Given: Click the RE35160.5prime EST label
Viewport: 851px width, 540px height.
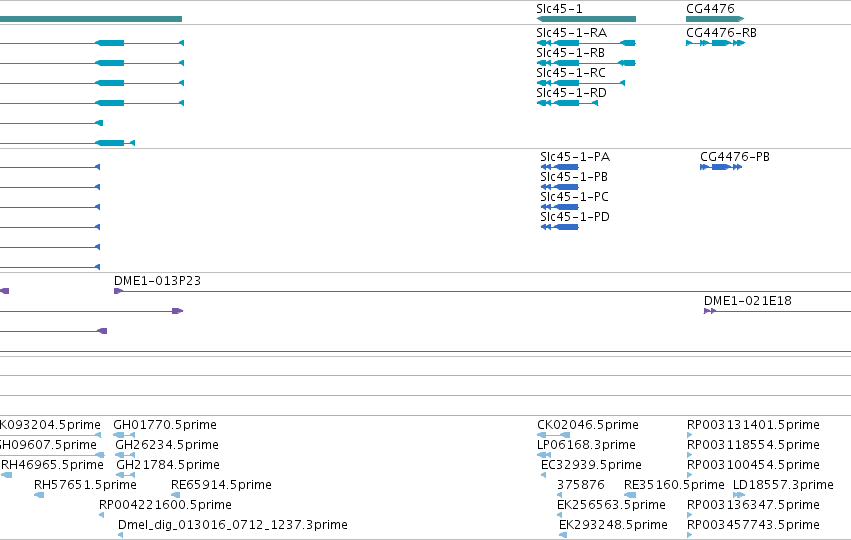Looking at the screenshot, I should click(x=674, y=485).
